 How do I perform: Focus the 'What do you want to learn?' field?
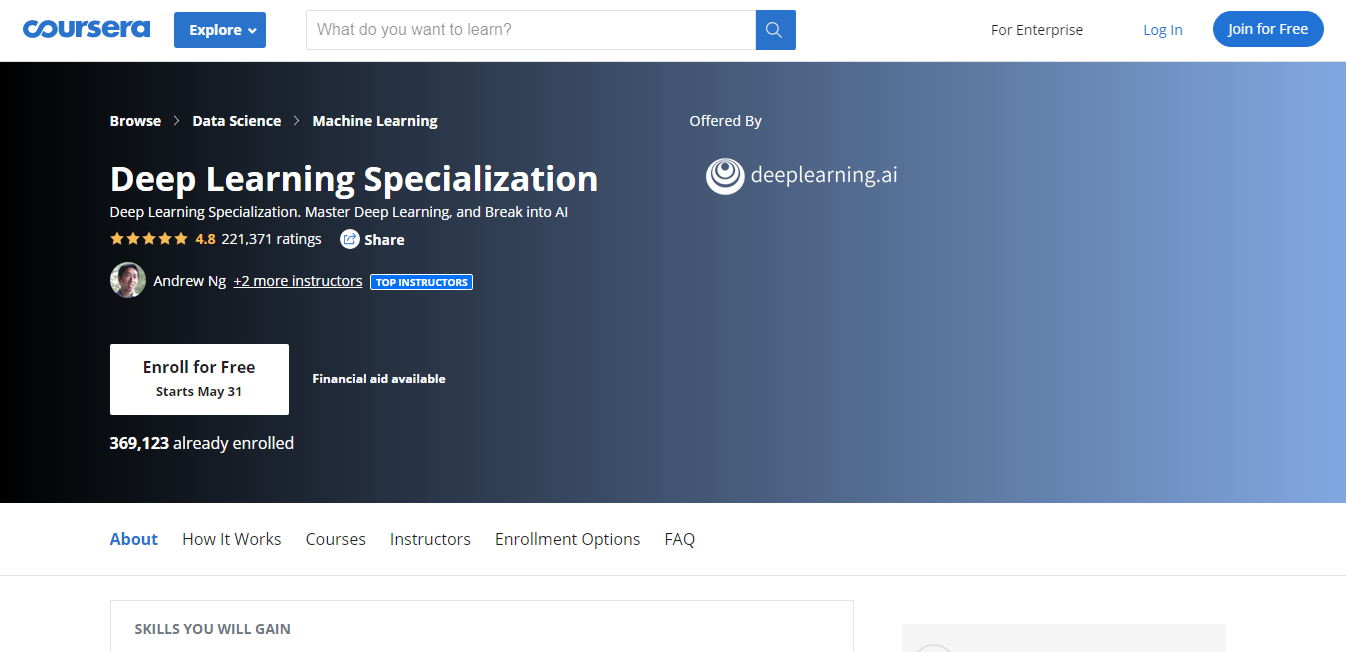530,30
